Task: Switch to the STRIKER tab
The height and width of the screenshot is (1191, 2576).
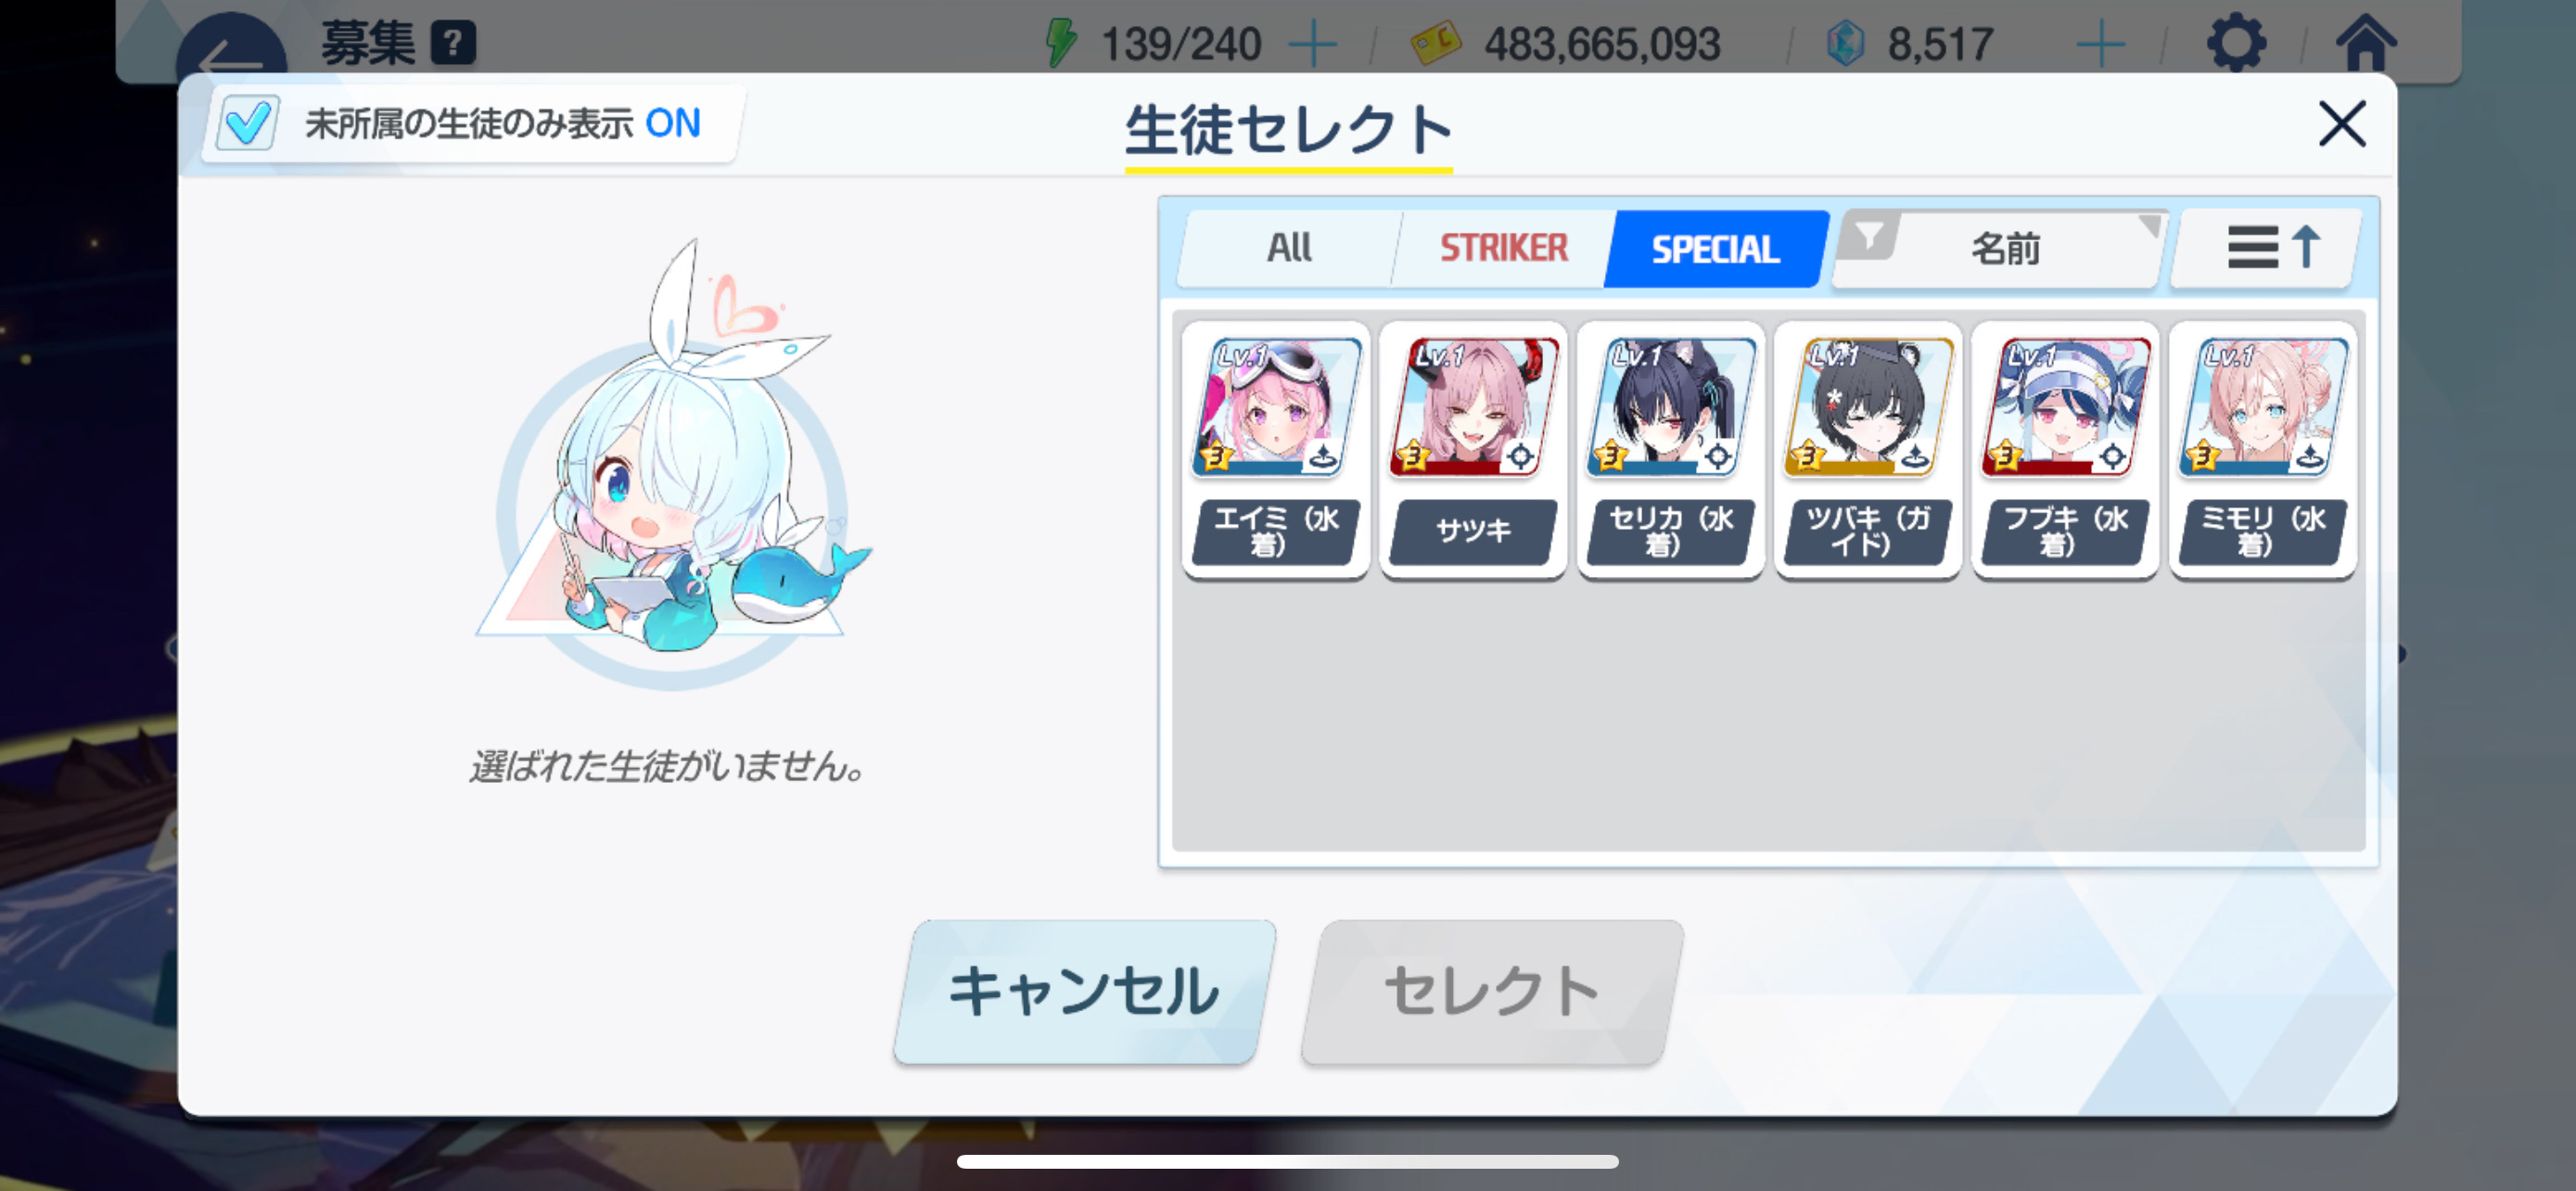Action: [x=1503, y=248]
